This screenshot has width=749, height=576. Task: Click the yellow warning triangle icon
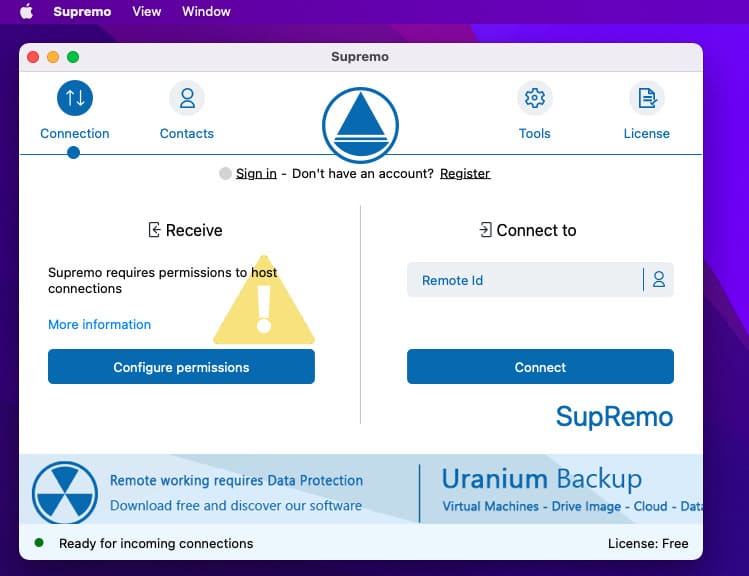coord(264,300)
